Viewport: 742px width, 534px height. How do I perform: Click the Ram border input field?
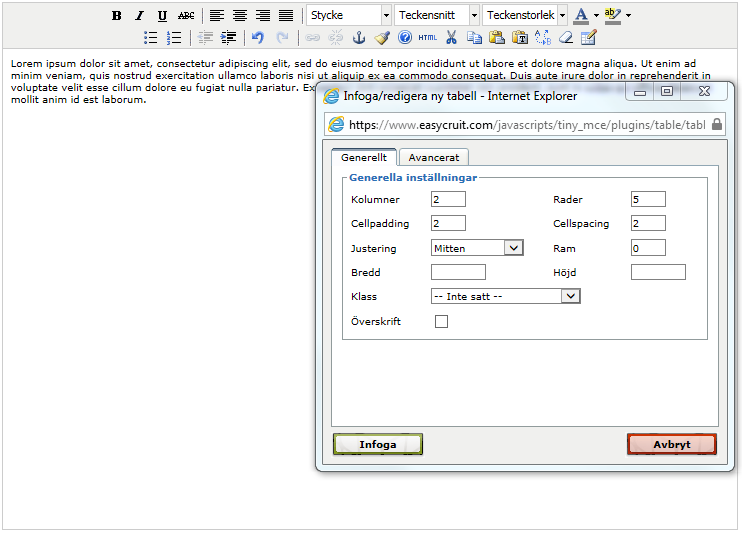[648, 248]
